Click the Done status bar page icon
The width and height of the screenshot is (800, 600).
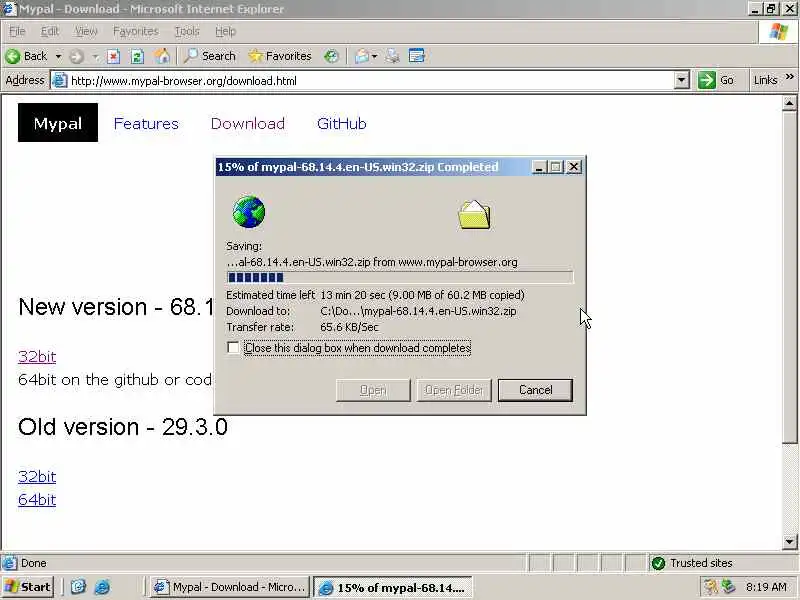point(10,563)
